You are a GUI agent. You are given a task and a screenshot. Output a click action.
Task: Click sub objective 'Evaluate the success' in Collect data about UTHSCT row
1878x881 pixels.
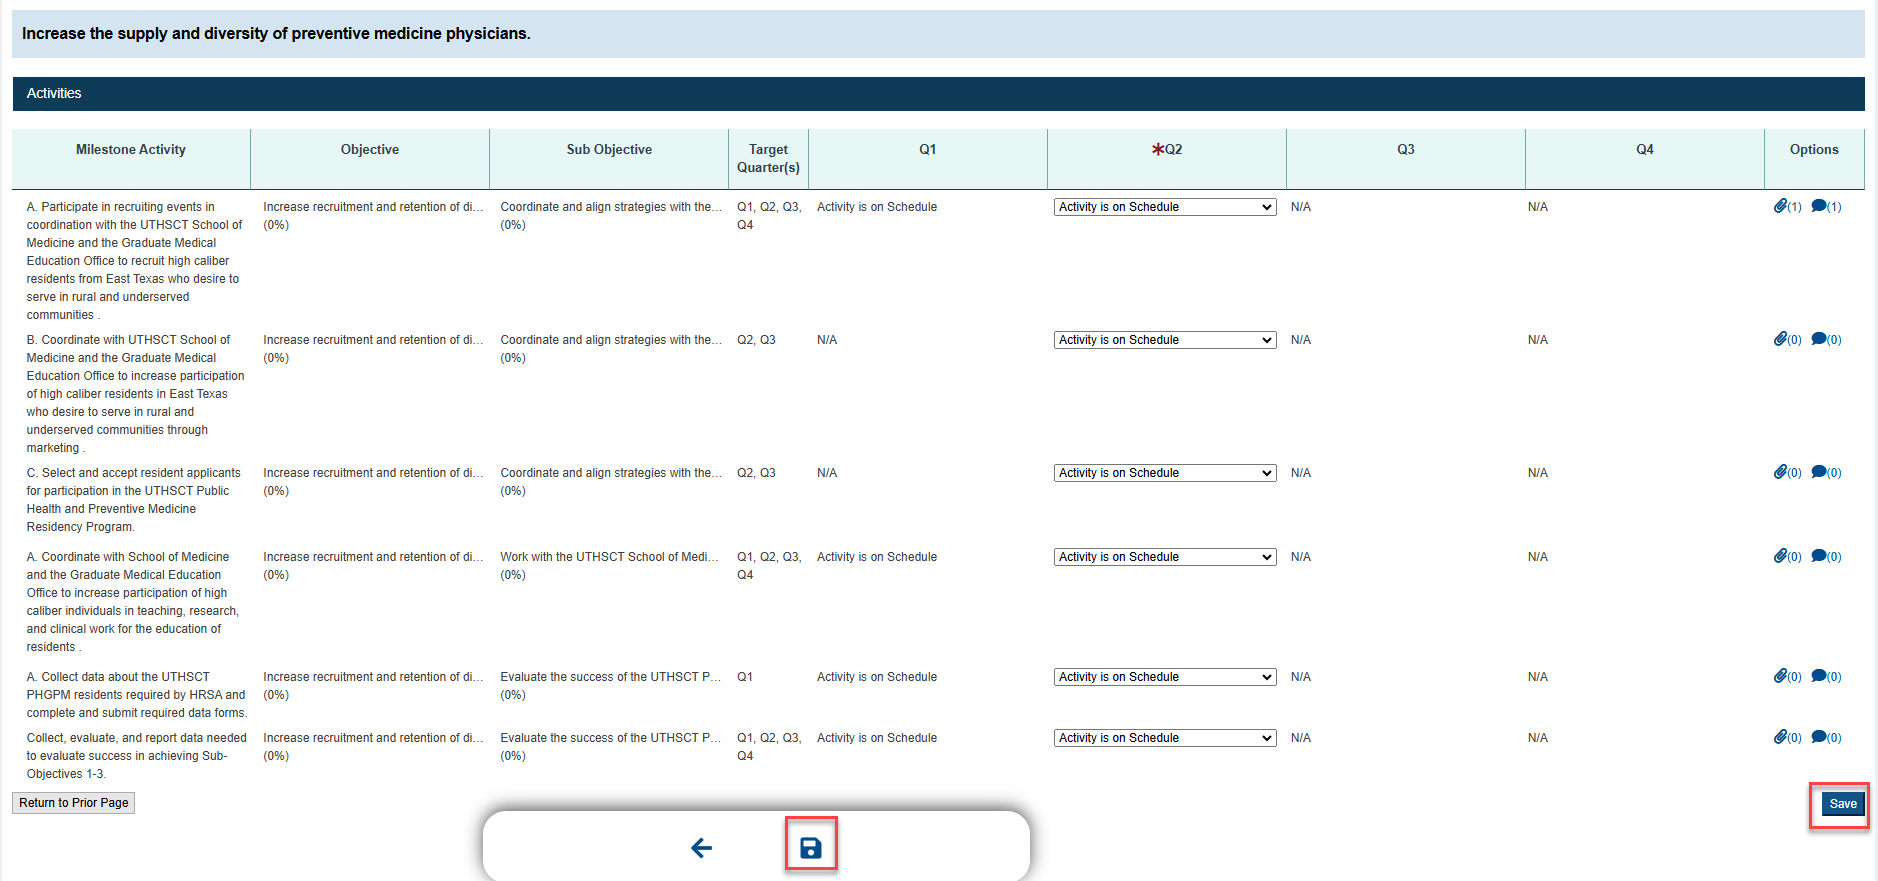pos(611,677)
